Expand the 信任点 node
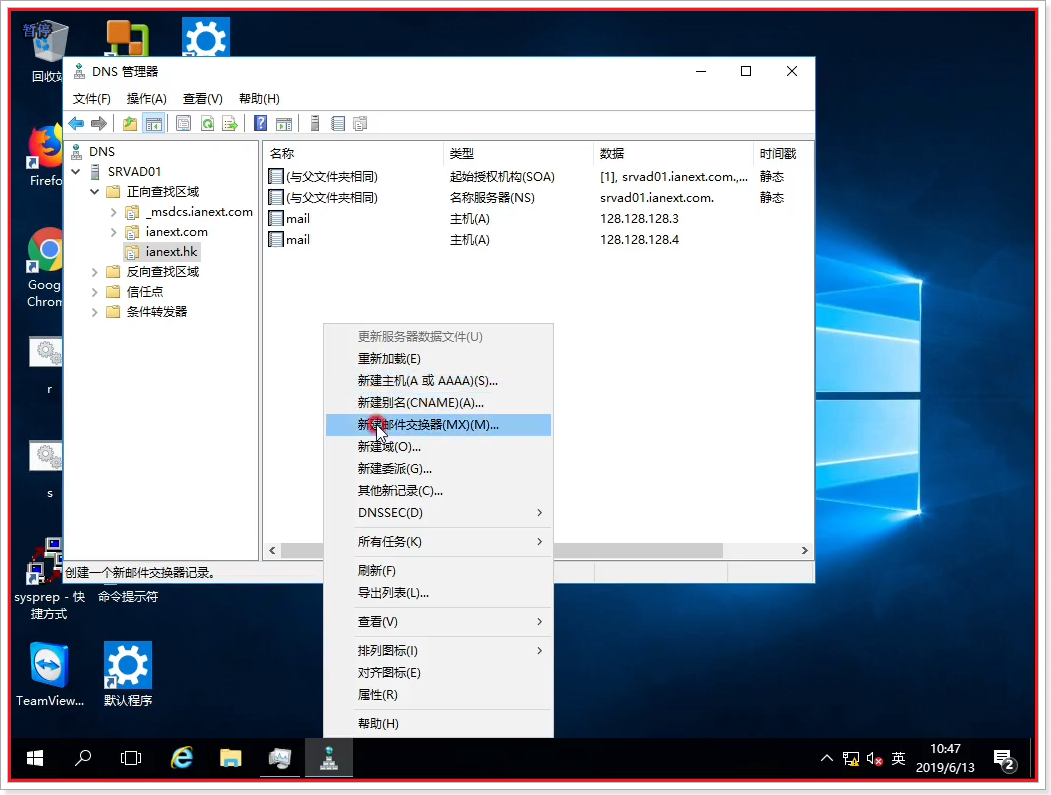Screen dimensions: 1051x795 [x=95, y=292]
